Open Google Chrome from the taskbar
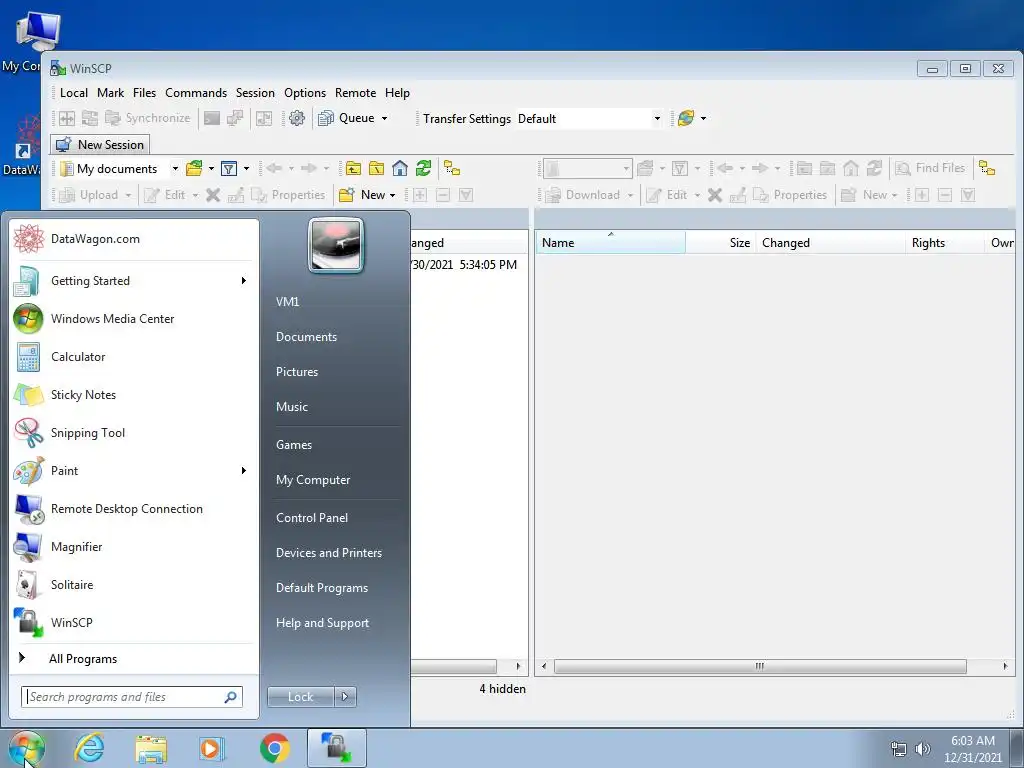This screenshot has width=1024, height=768. coord(274,748)
